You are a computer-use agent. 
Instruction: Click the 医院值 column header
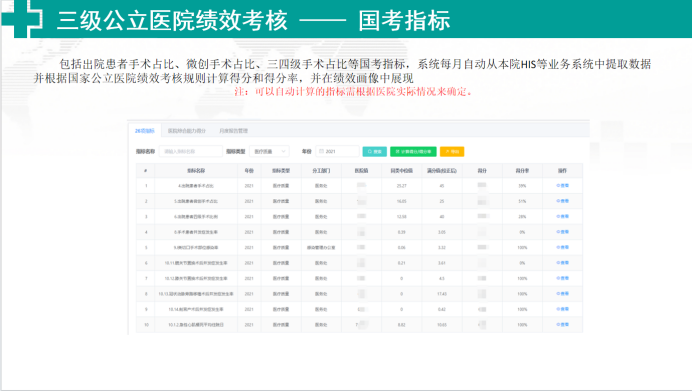(361, 171)
